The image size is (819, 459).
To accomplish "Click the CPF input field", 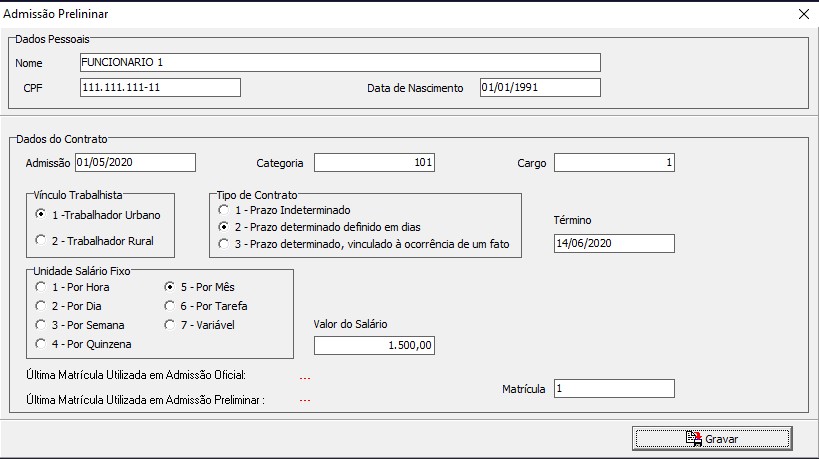I will [x=160, y=87].
